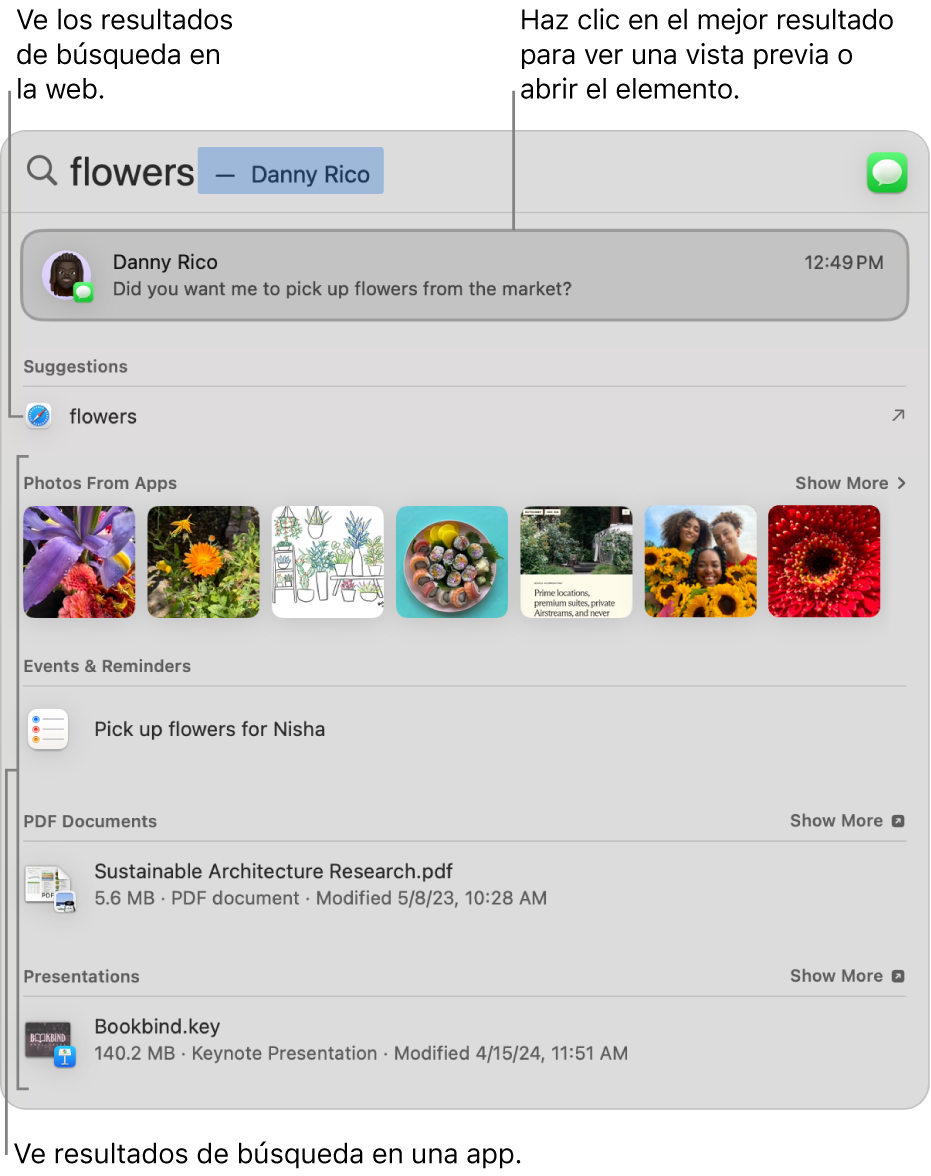Open Danny Rico's message about flowers
The height and width of the screenshot is (1176, 931).
[464, 275]
